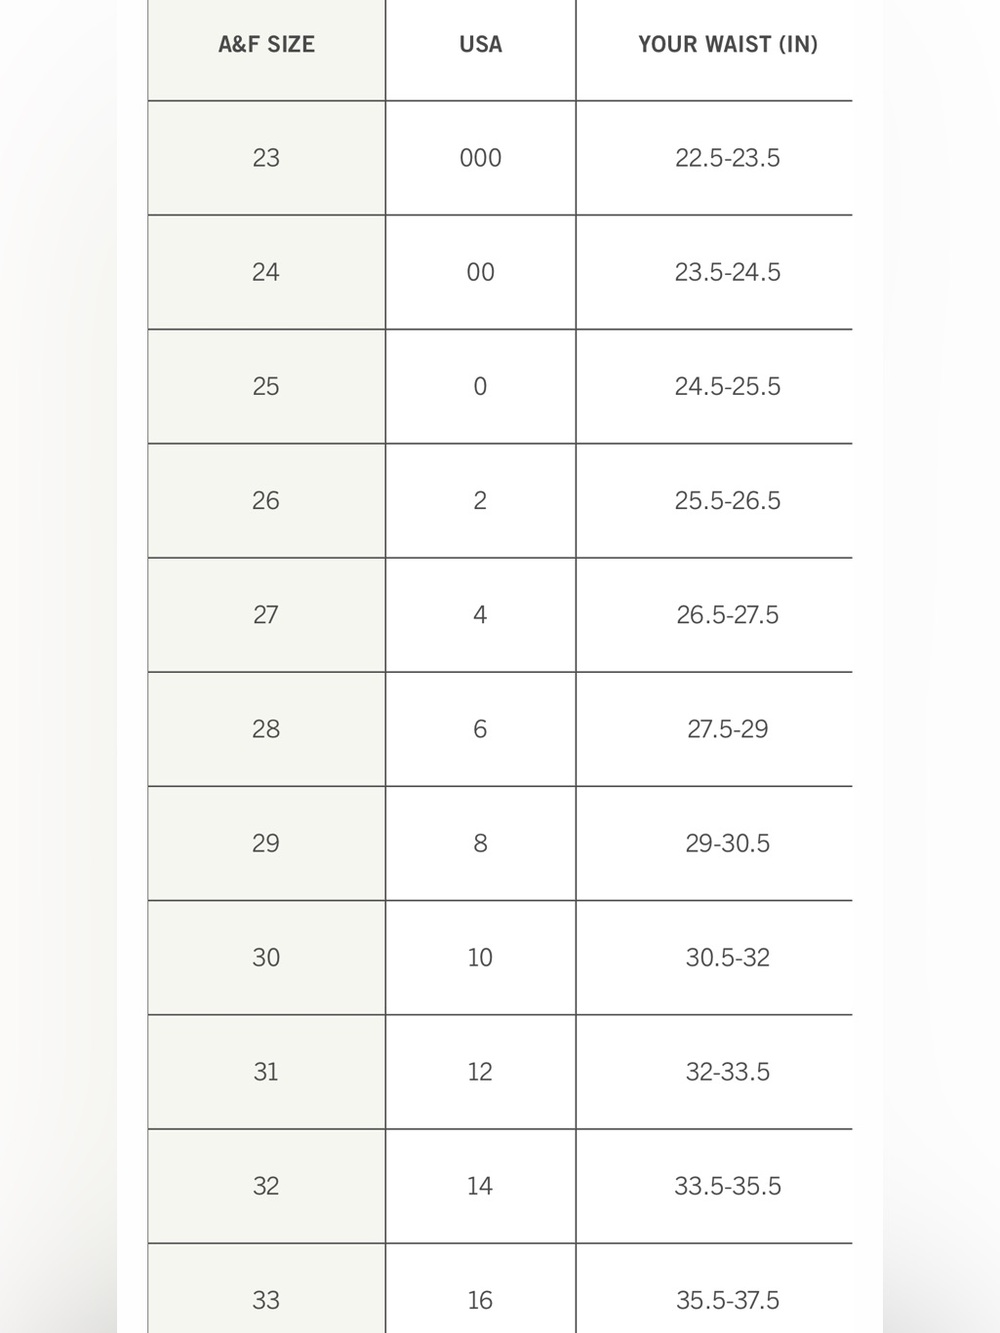
Task: Select A&F size 29 cell
Action: [x=266, y=843]
